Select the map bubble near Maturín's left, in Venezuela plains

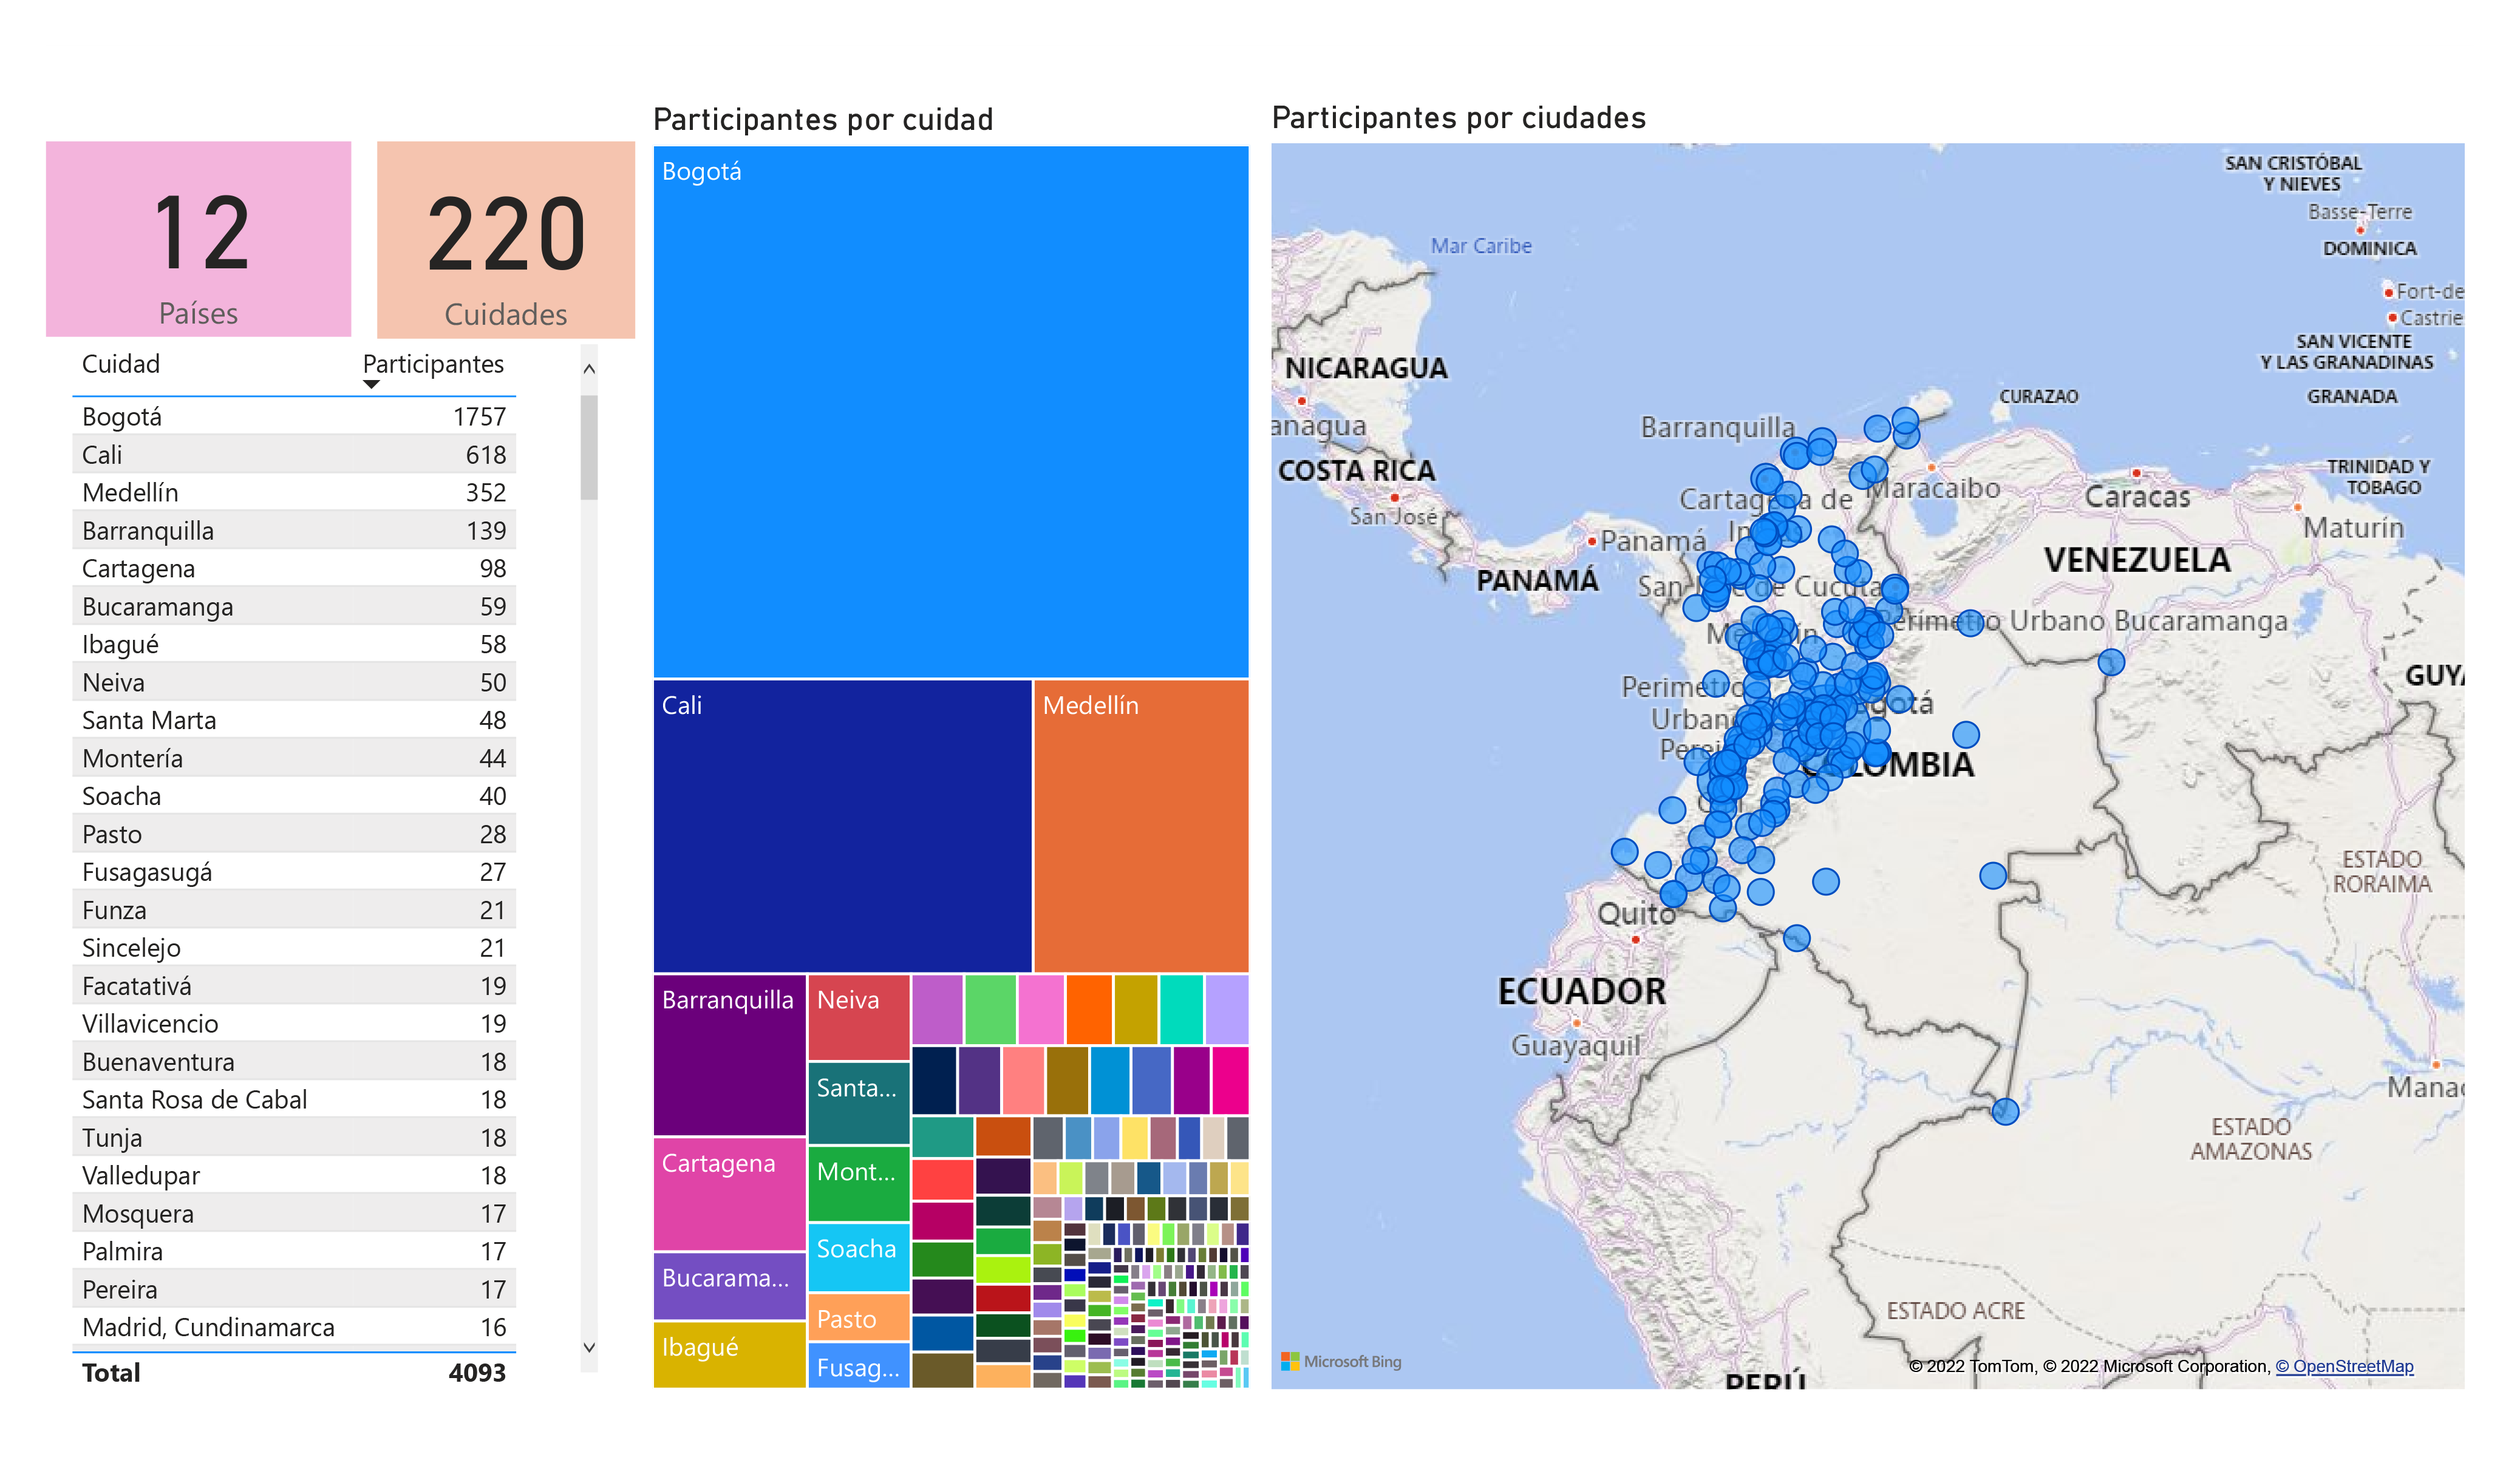point(2110,661)
